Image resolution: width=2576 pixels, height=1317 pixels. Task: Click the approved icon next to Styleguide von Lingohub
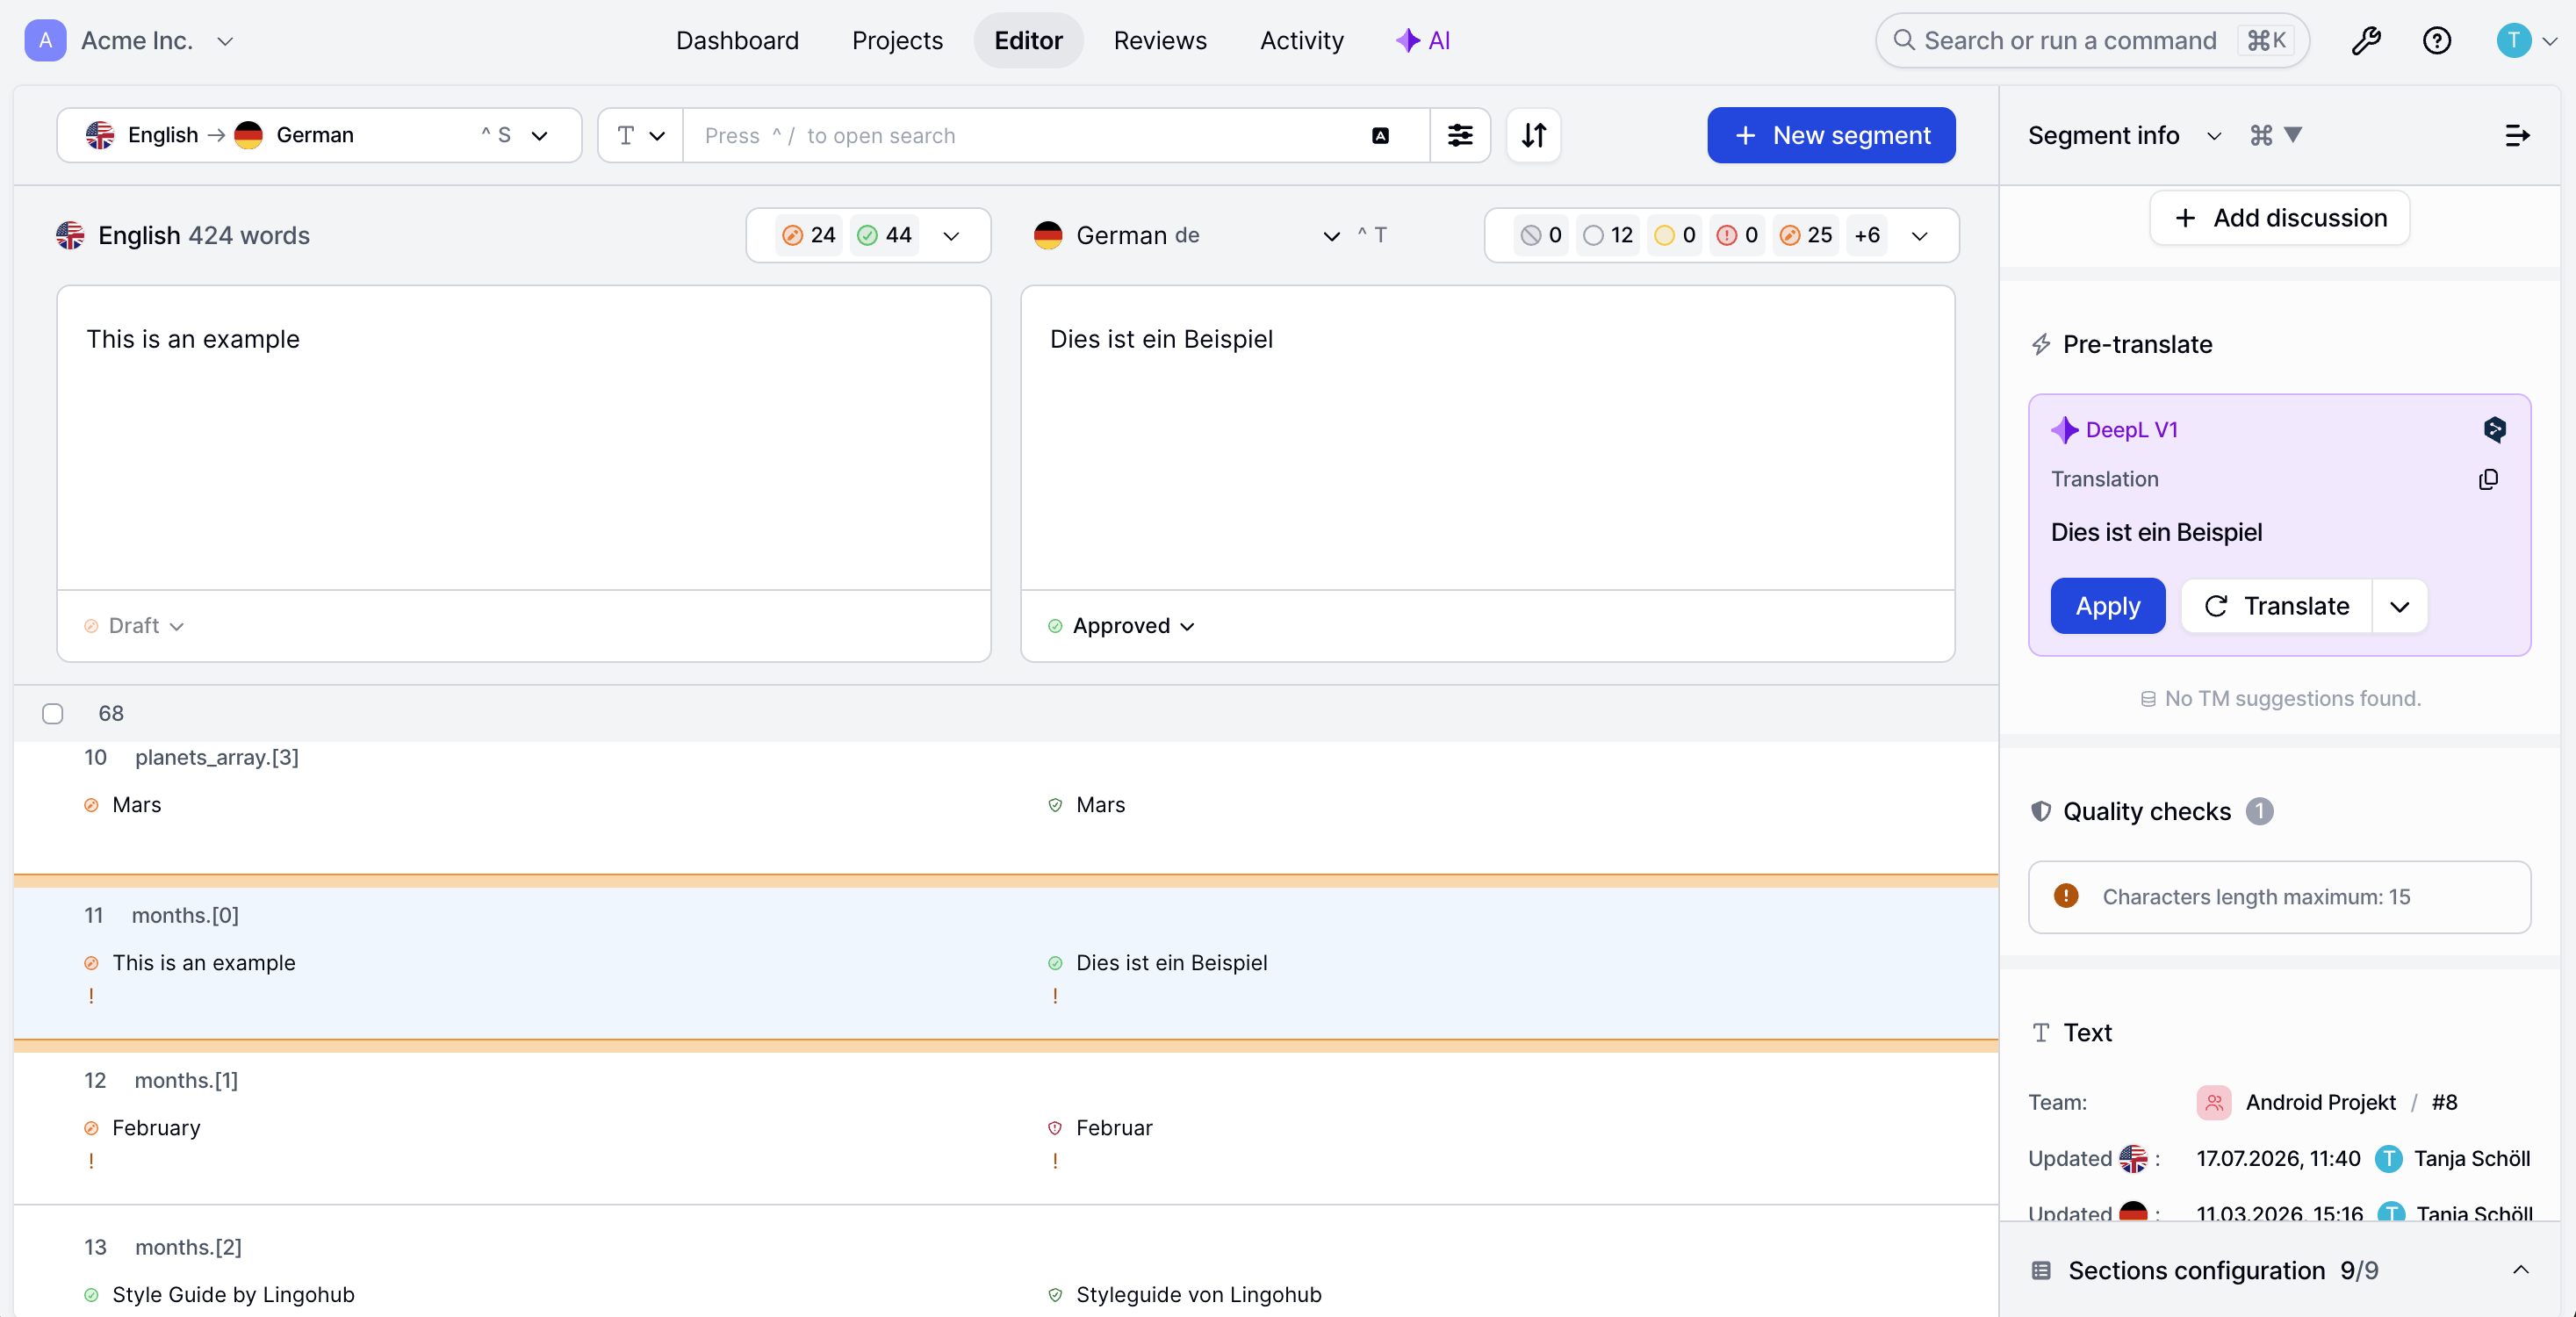1055,1295
